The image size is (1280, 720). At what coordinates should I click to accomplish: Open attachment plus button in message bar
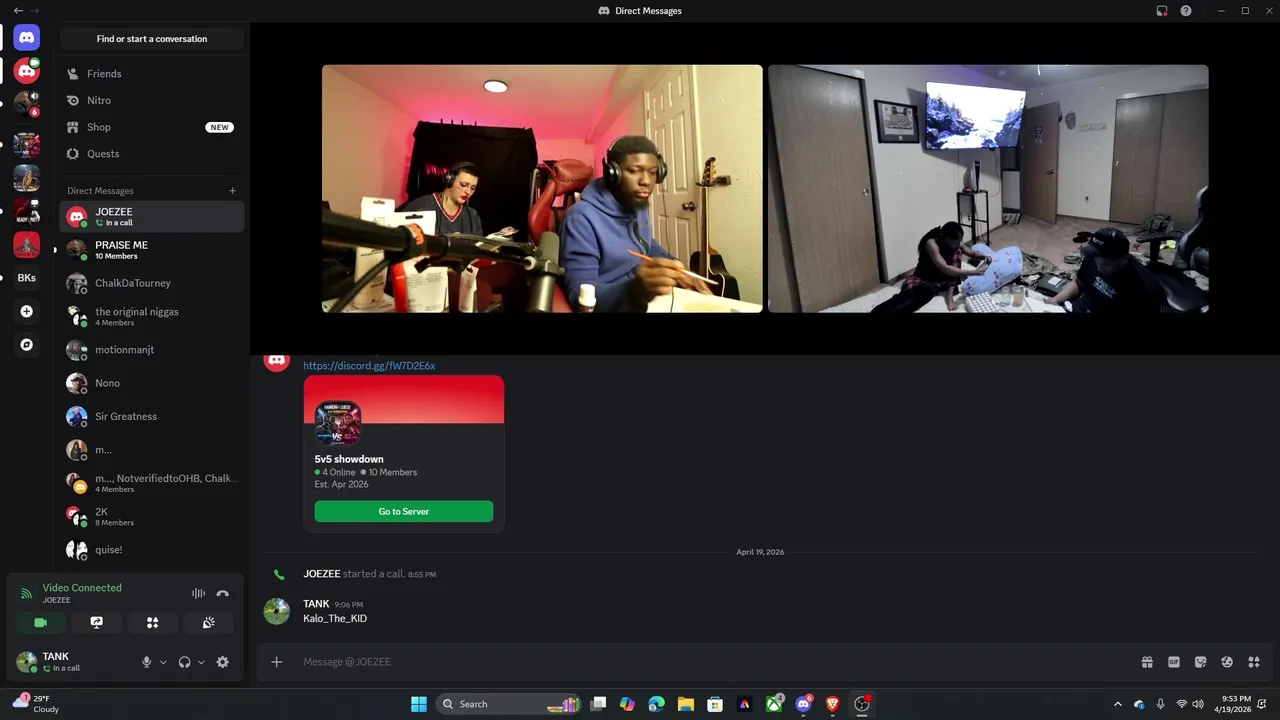277,662
